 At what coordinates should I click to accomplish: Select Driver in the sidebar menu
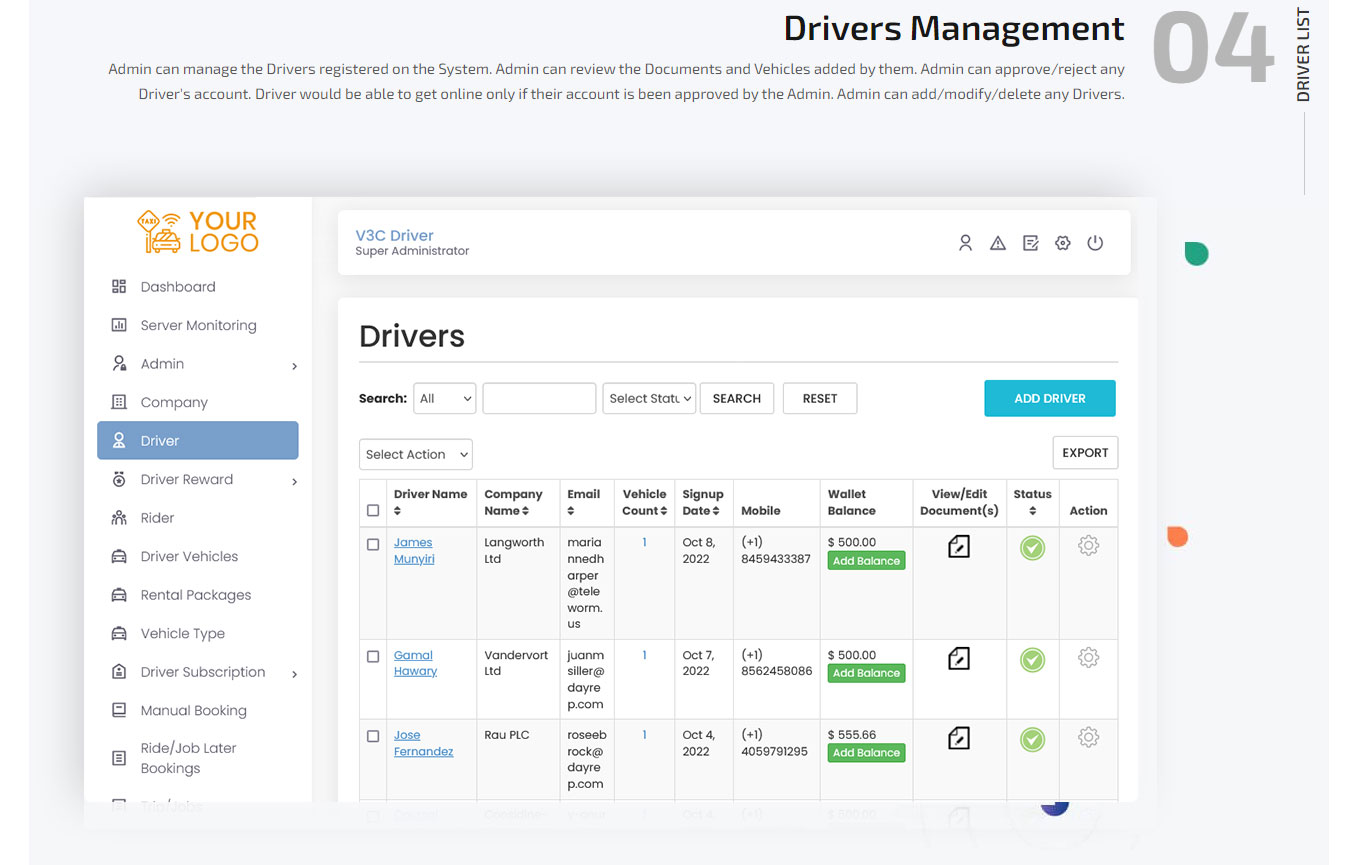click(x=198, y=440)
